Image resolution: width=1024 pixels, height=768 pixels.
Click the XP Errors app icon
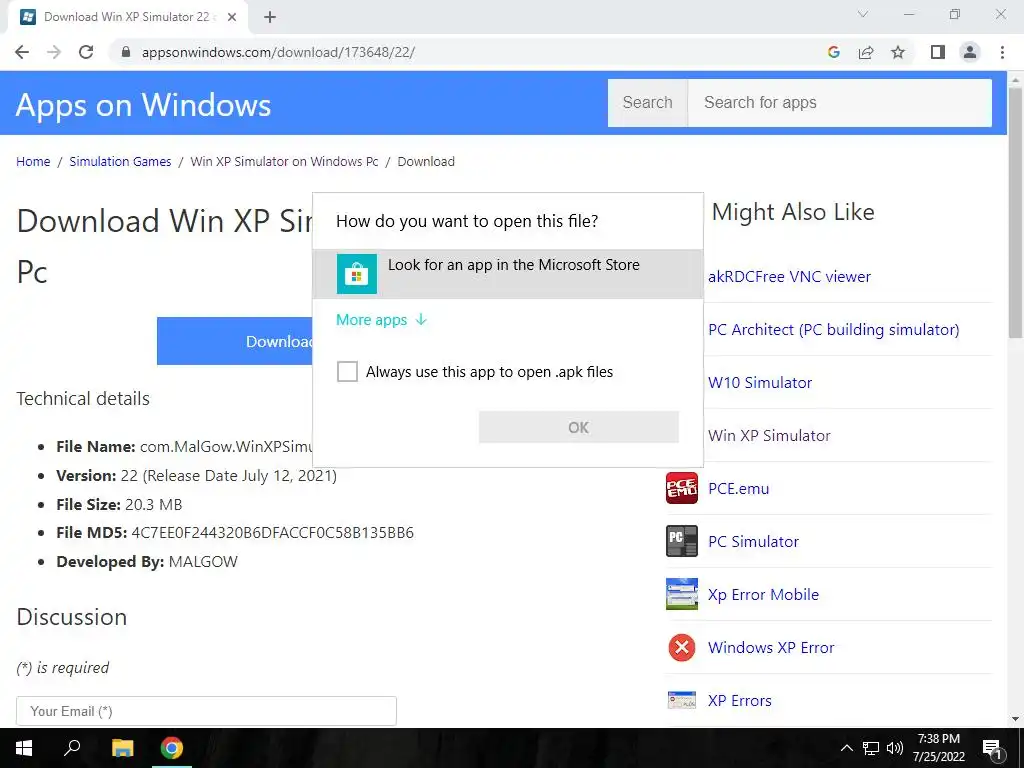coord(682,700)
